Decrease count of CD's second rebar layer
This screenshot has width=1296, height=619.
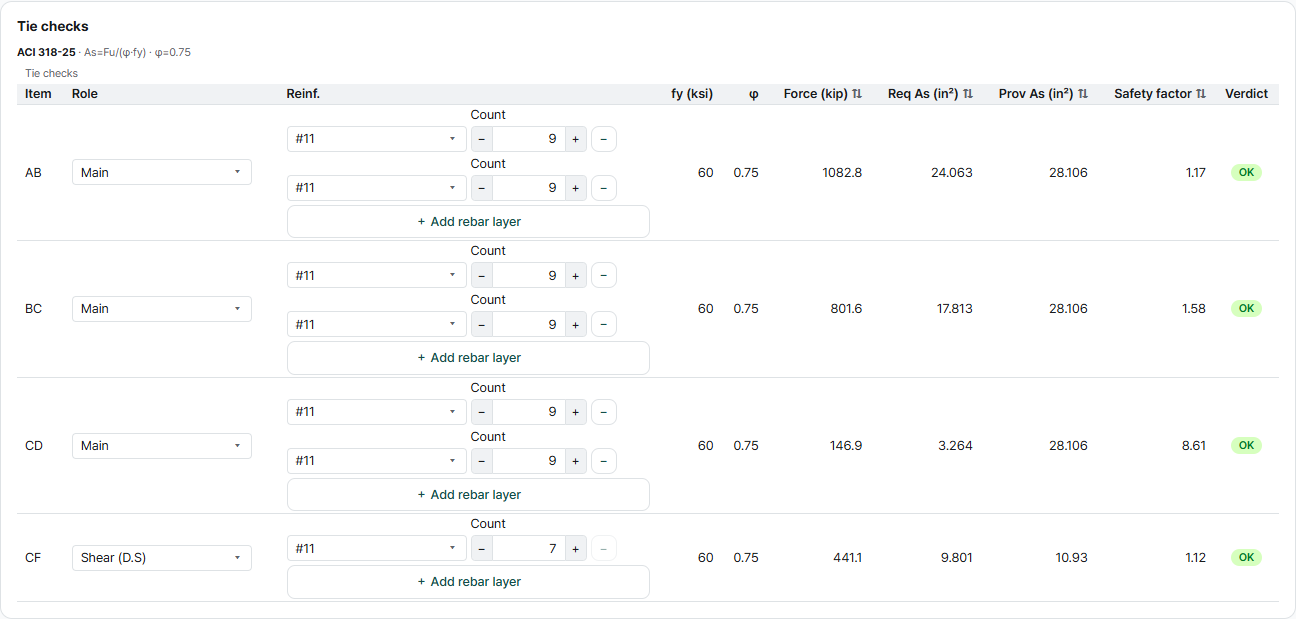[x=482, y=461]
